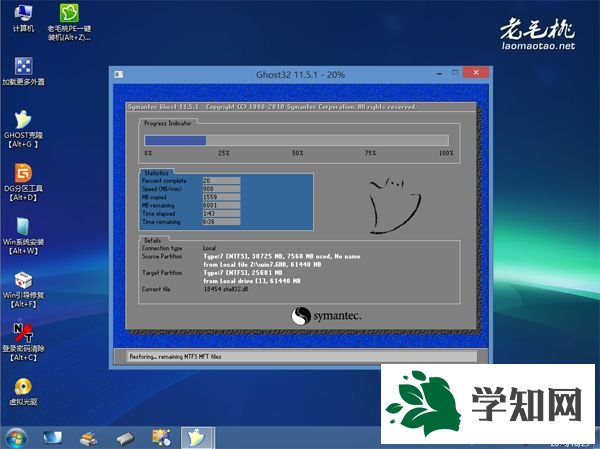
Task: Open the monitor icon in the taskbar
Action: [52, 438]
